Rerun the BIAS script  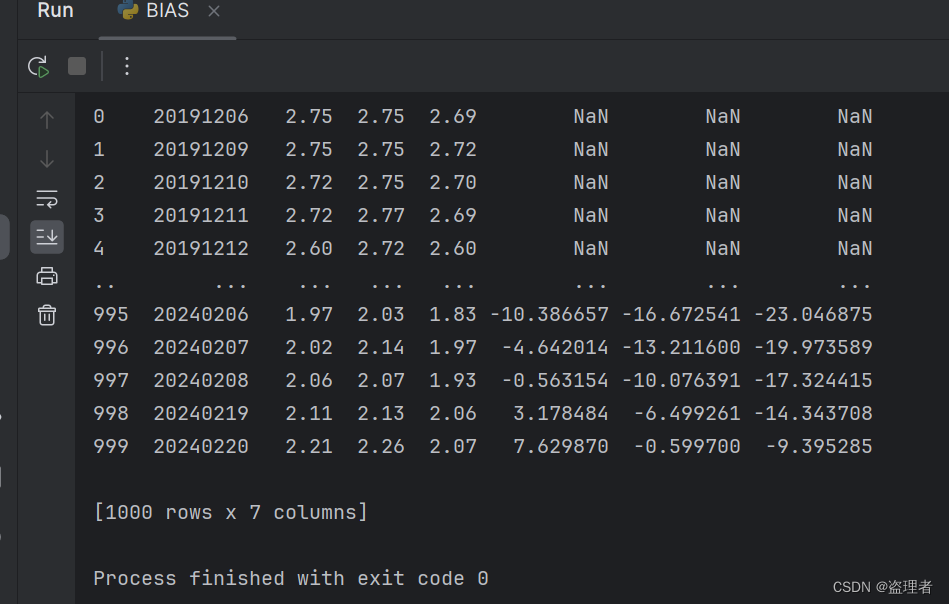(38, 67)
